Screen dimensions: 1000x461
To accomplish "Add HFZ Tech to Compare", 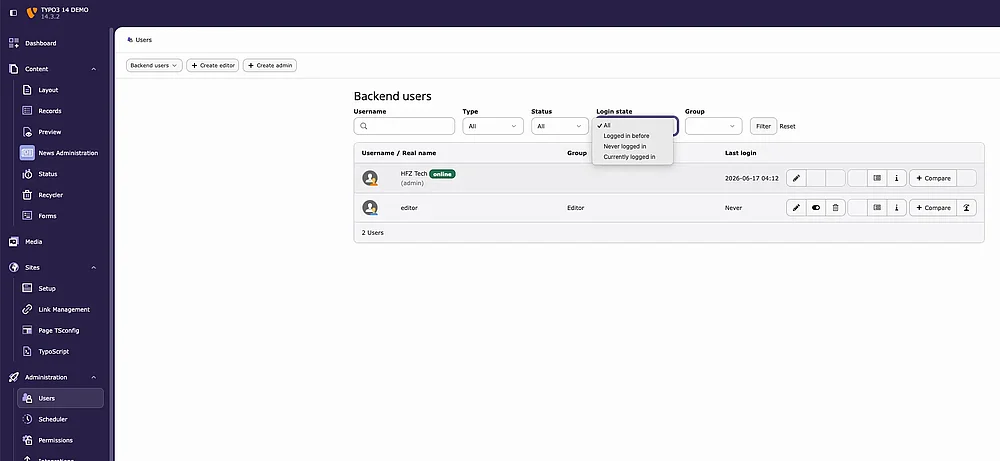I will (933, 179).
